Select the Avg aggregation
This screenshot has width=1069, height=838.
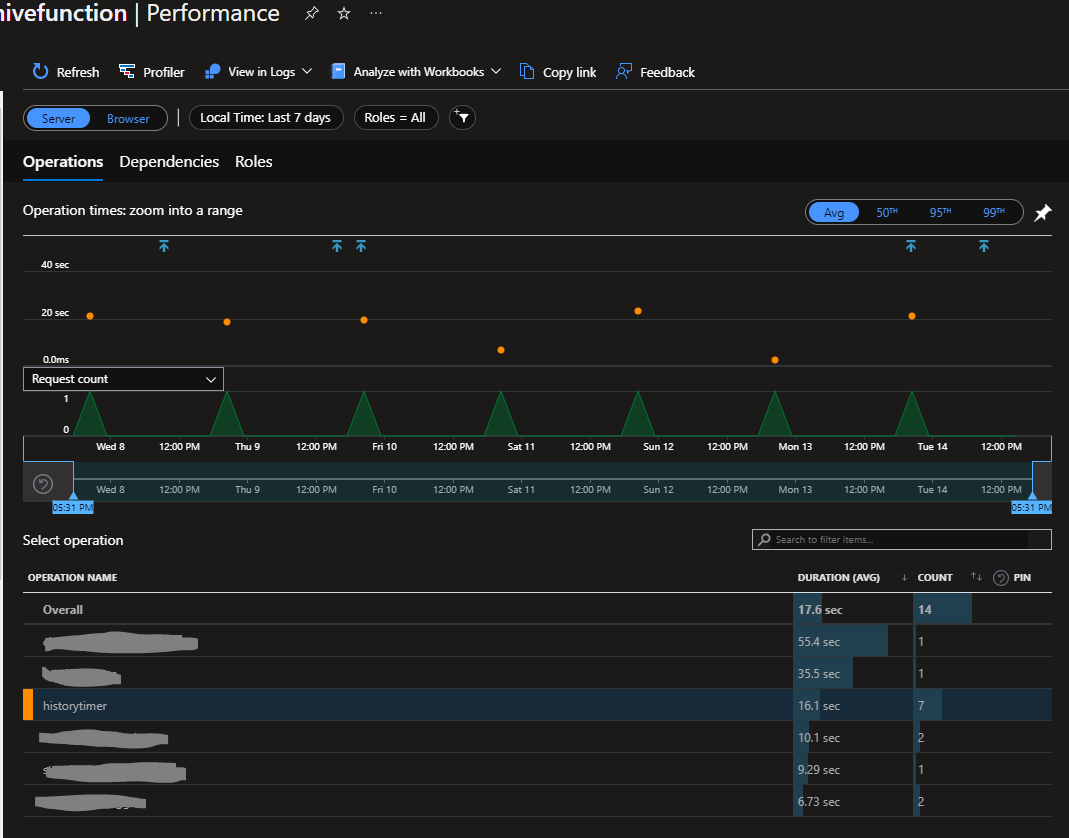click(833, 213)
